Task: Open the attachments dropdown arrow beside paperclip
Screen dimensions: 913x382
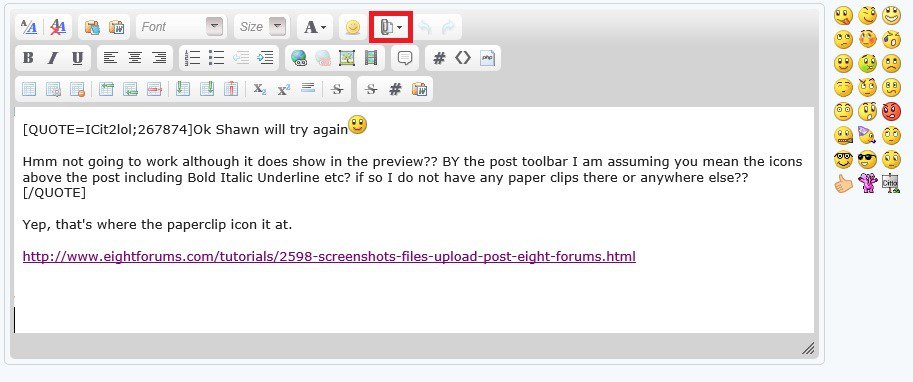Action: coord(399,27)
